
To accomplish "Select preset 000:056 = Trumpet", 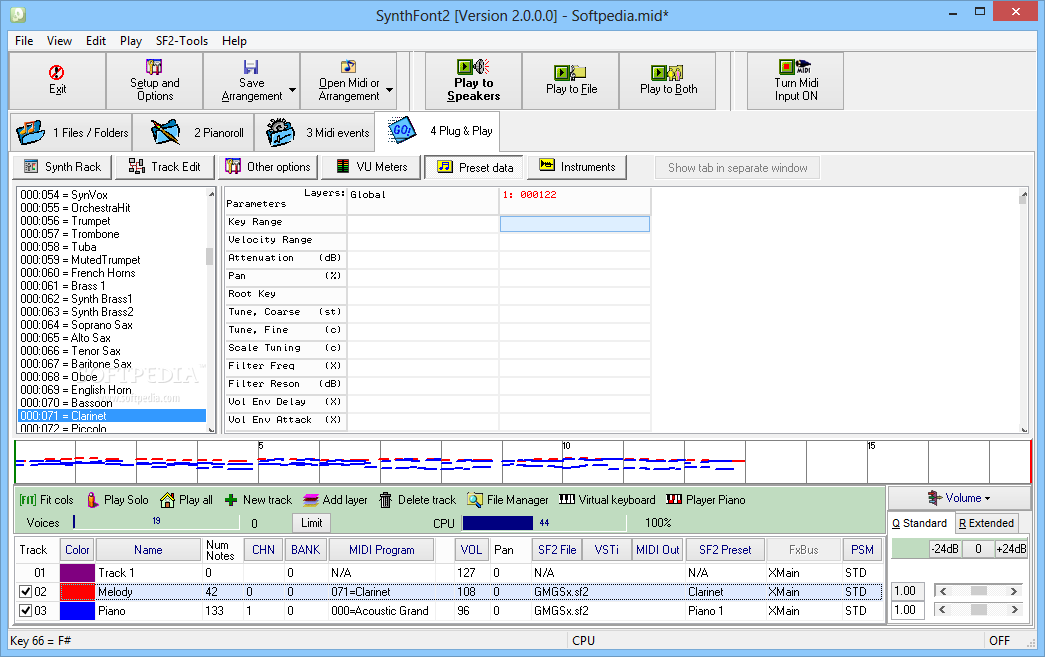I will click(65, 221).
